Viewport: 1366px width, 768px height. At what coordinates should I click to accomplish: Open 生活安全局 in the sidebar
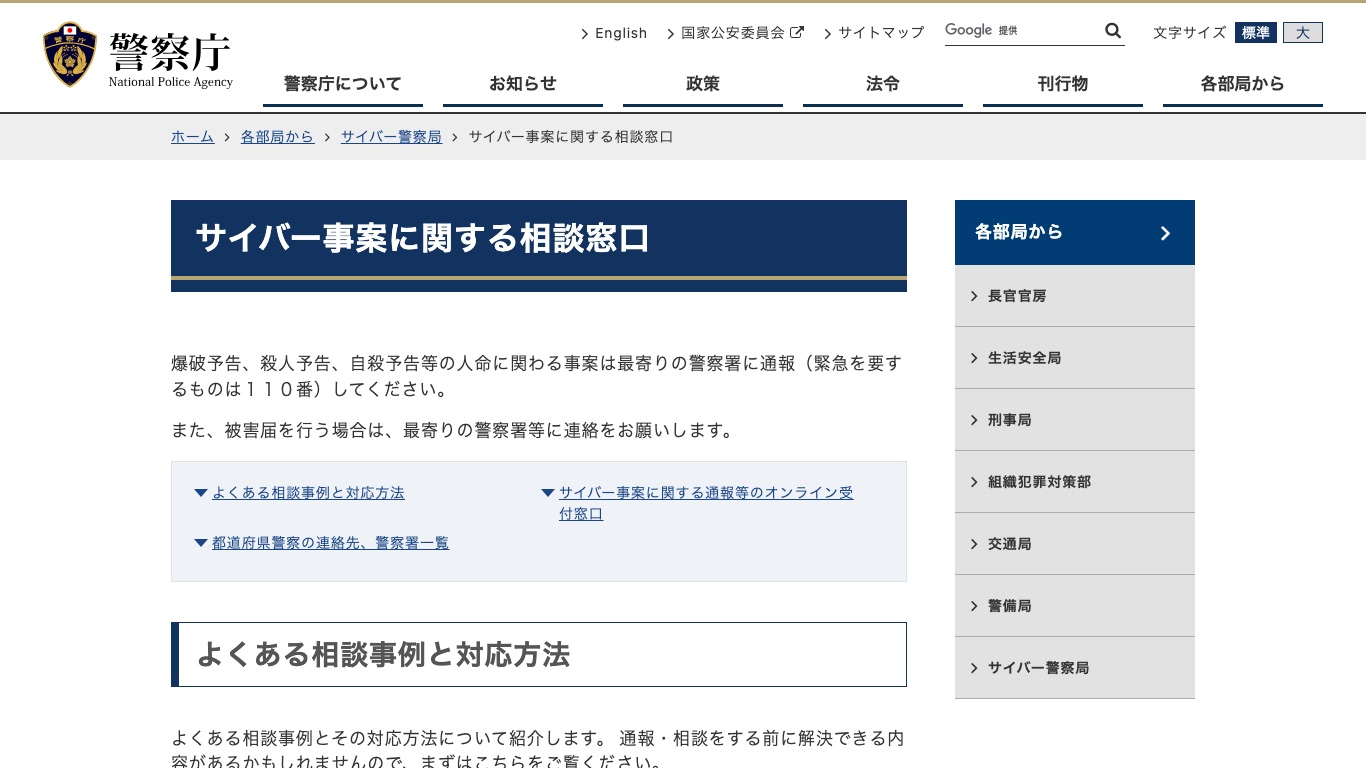click(x=1075, y=358)
